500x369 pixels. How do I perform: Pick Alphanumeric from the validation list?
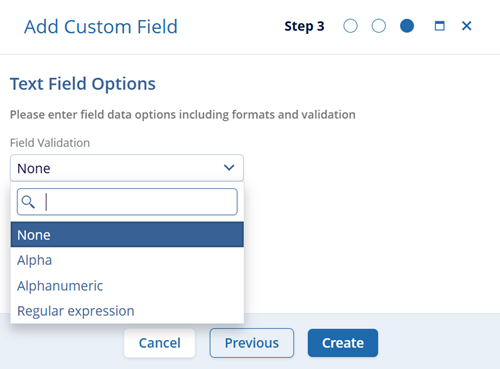127,286
